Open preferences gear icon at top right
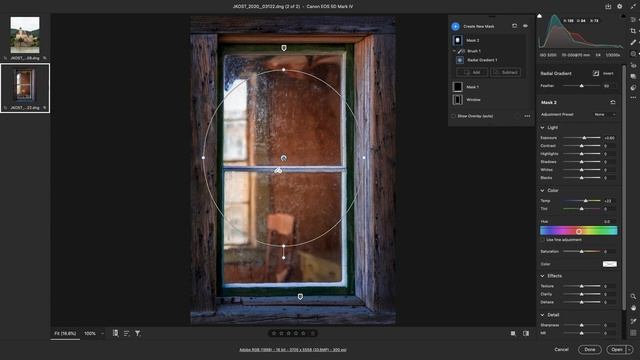Image resolution: width=640 pixels, height=360 pixels. pos(620,6)
